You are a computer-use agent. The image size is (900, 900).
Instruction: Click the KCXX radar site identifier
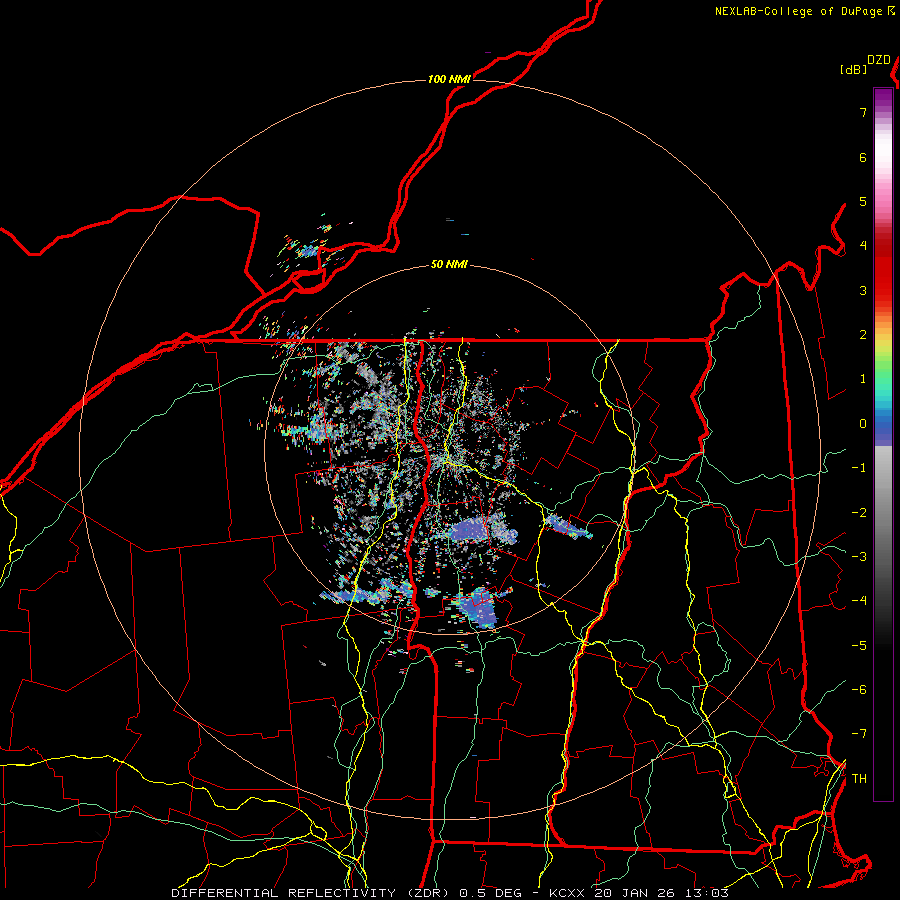click(x=567, y=893)
